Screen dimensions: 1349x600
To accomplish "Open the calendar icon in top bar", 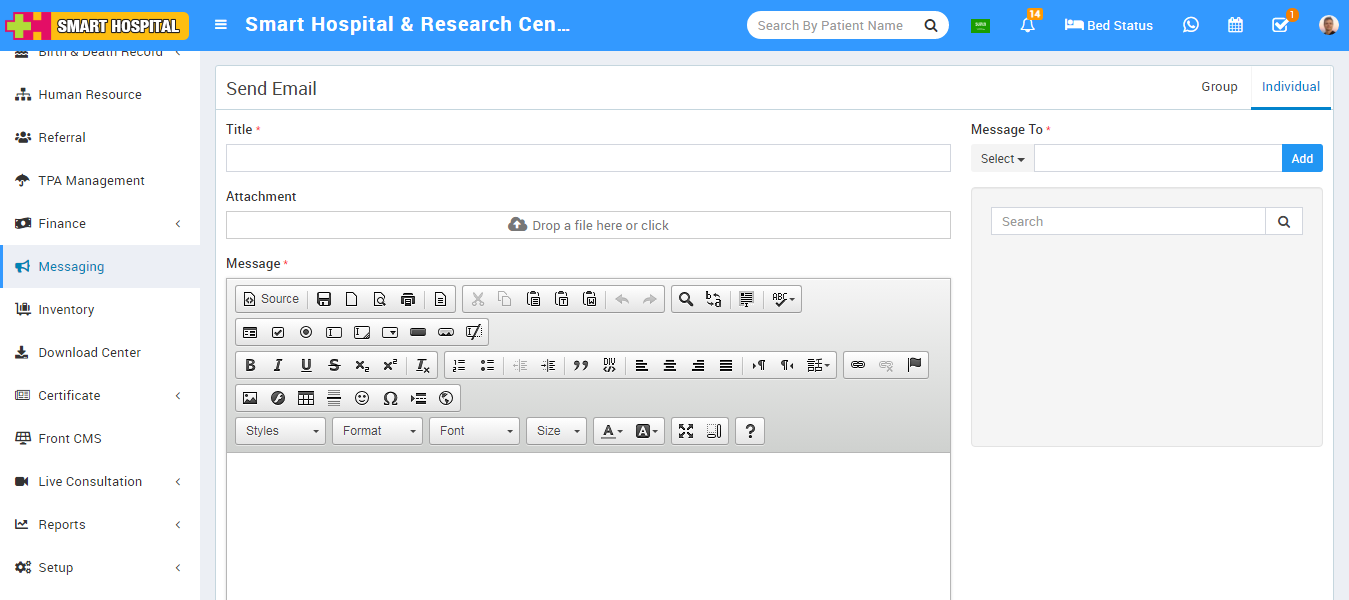I will (x=1235, y=25).
